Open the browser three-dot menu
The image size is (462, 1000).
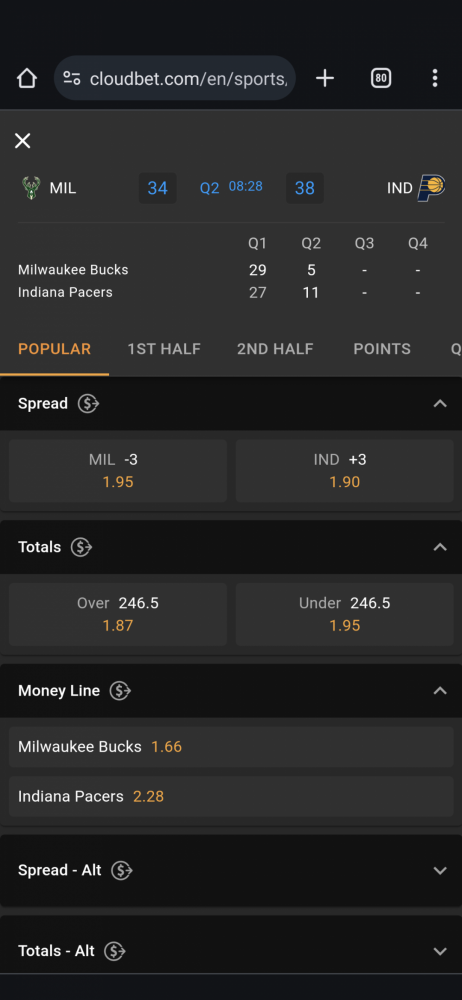435,78
